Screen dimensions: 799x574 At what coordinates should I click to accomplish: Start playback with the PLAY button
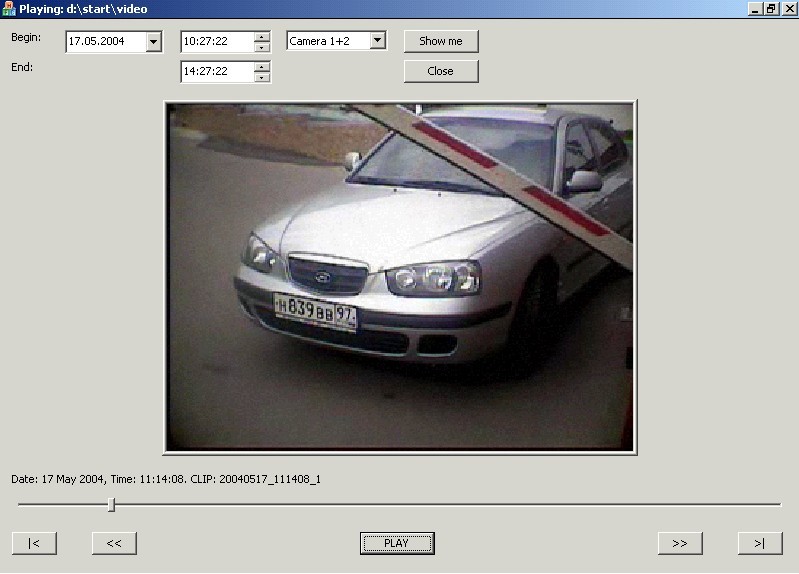pyautogui.click(x=397, y=543)
